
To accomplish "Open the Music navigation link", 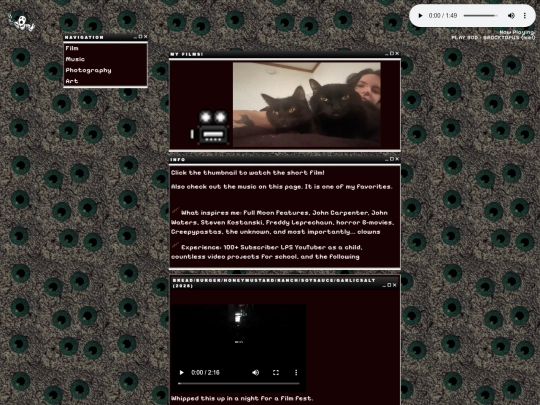I will (x=75, y=59).
